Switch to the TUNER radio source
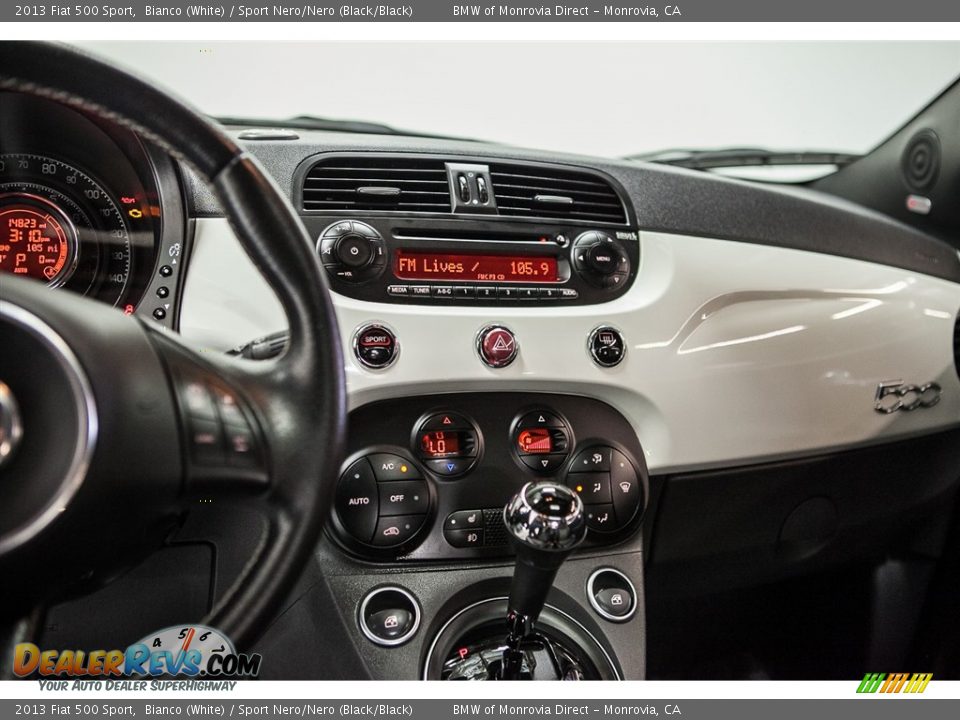 point(421,290)
